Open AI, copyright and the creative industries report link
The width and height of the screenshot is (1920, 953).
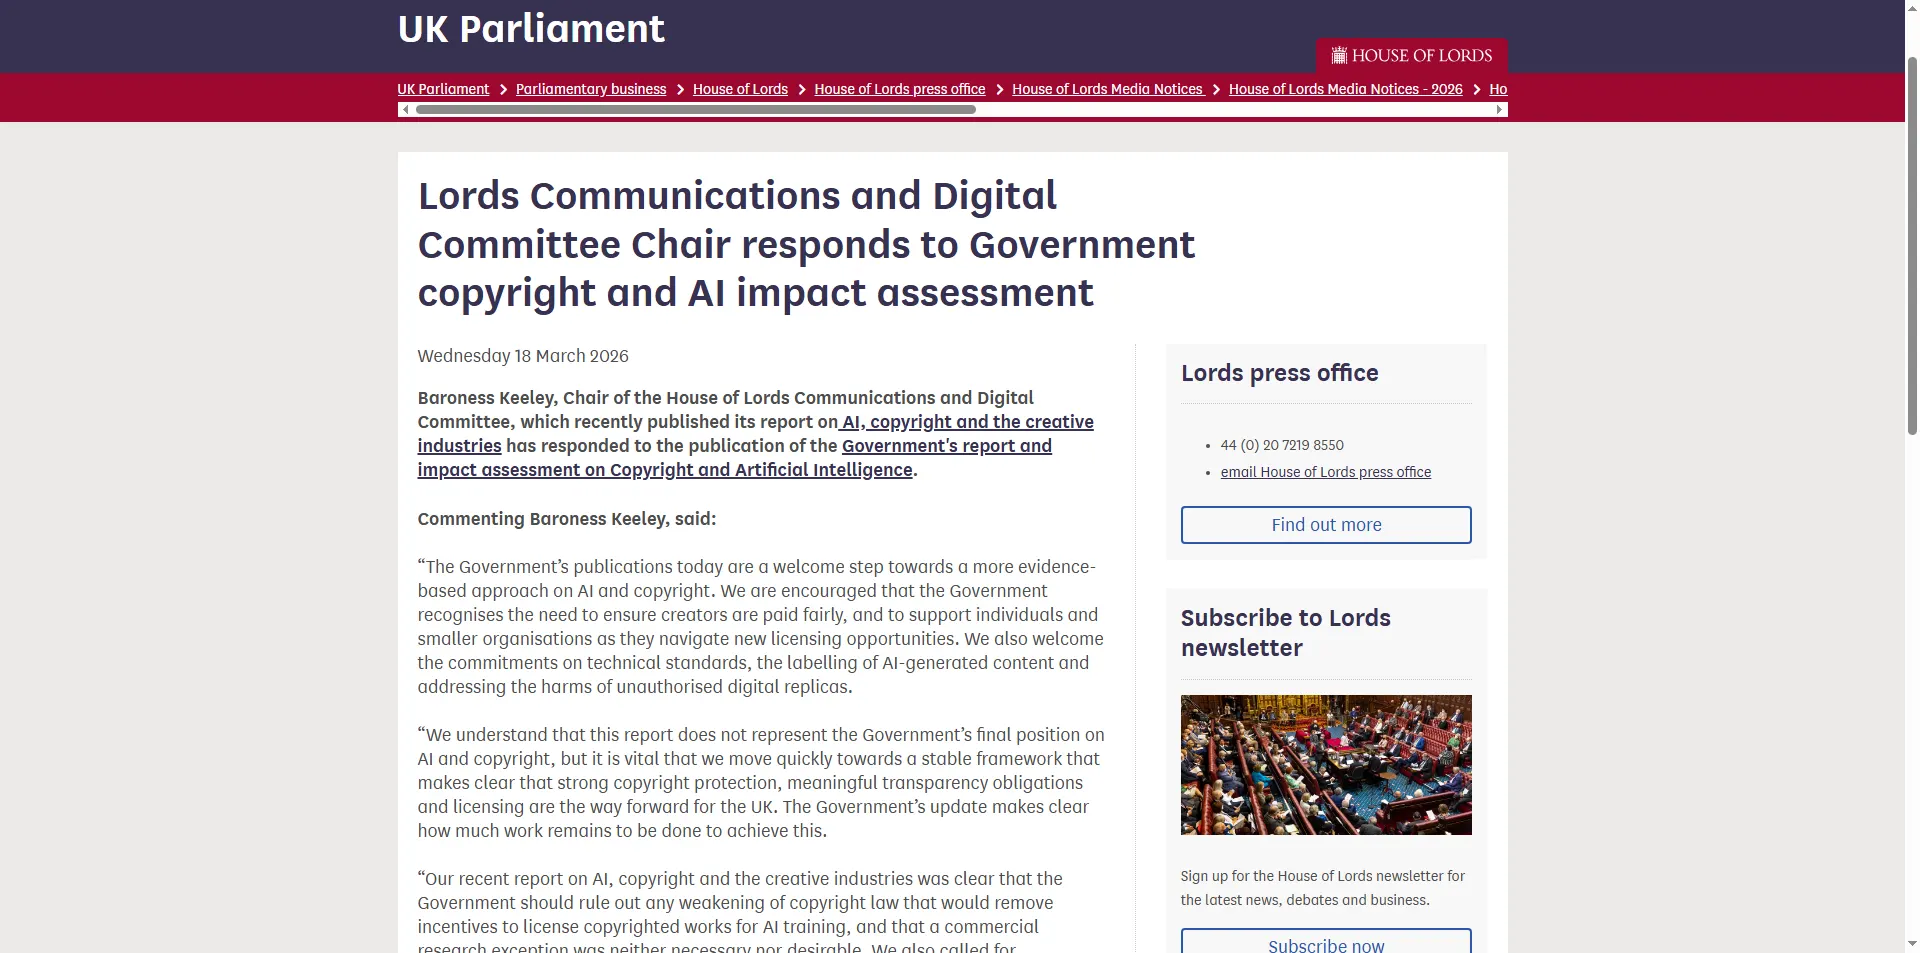point(755,434)
